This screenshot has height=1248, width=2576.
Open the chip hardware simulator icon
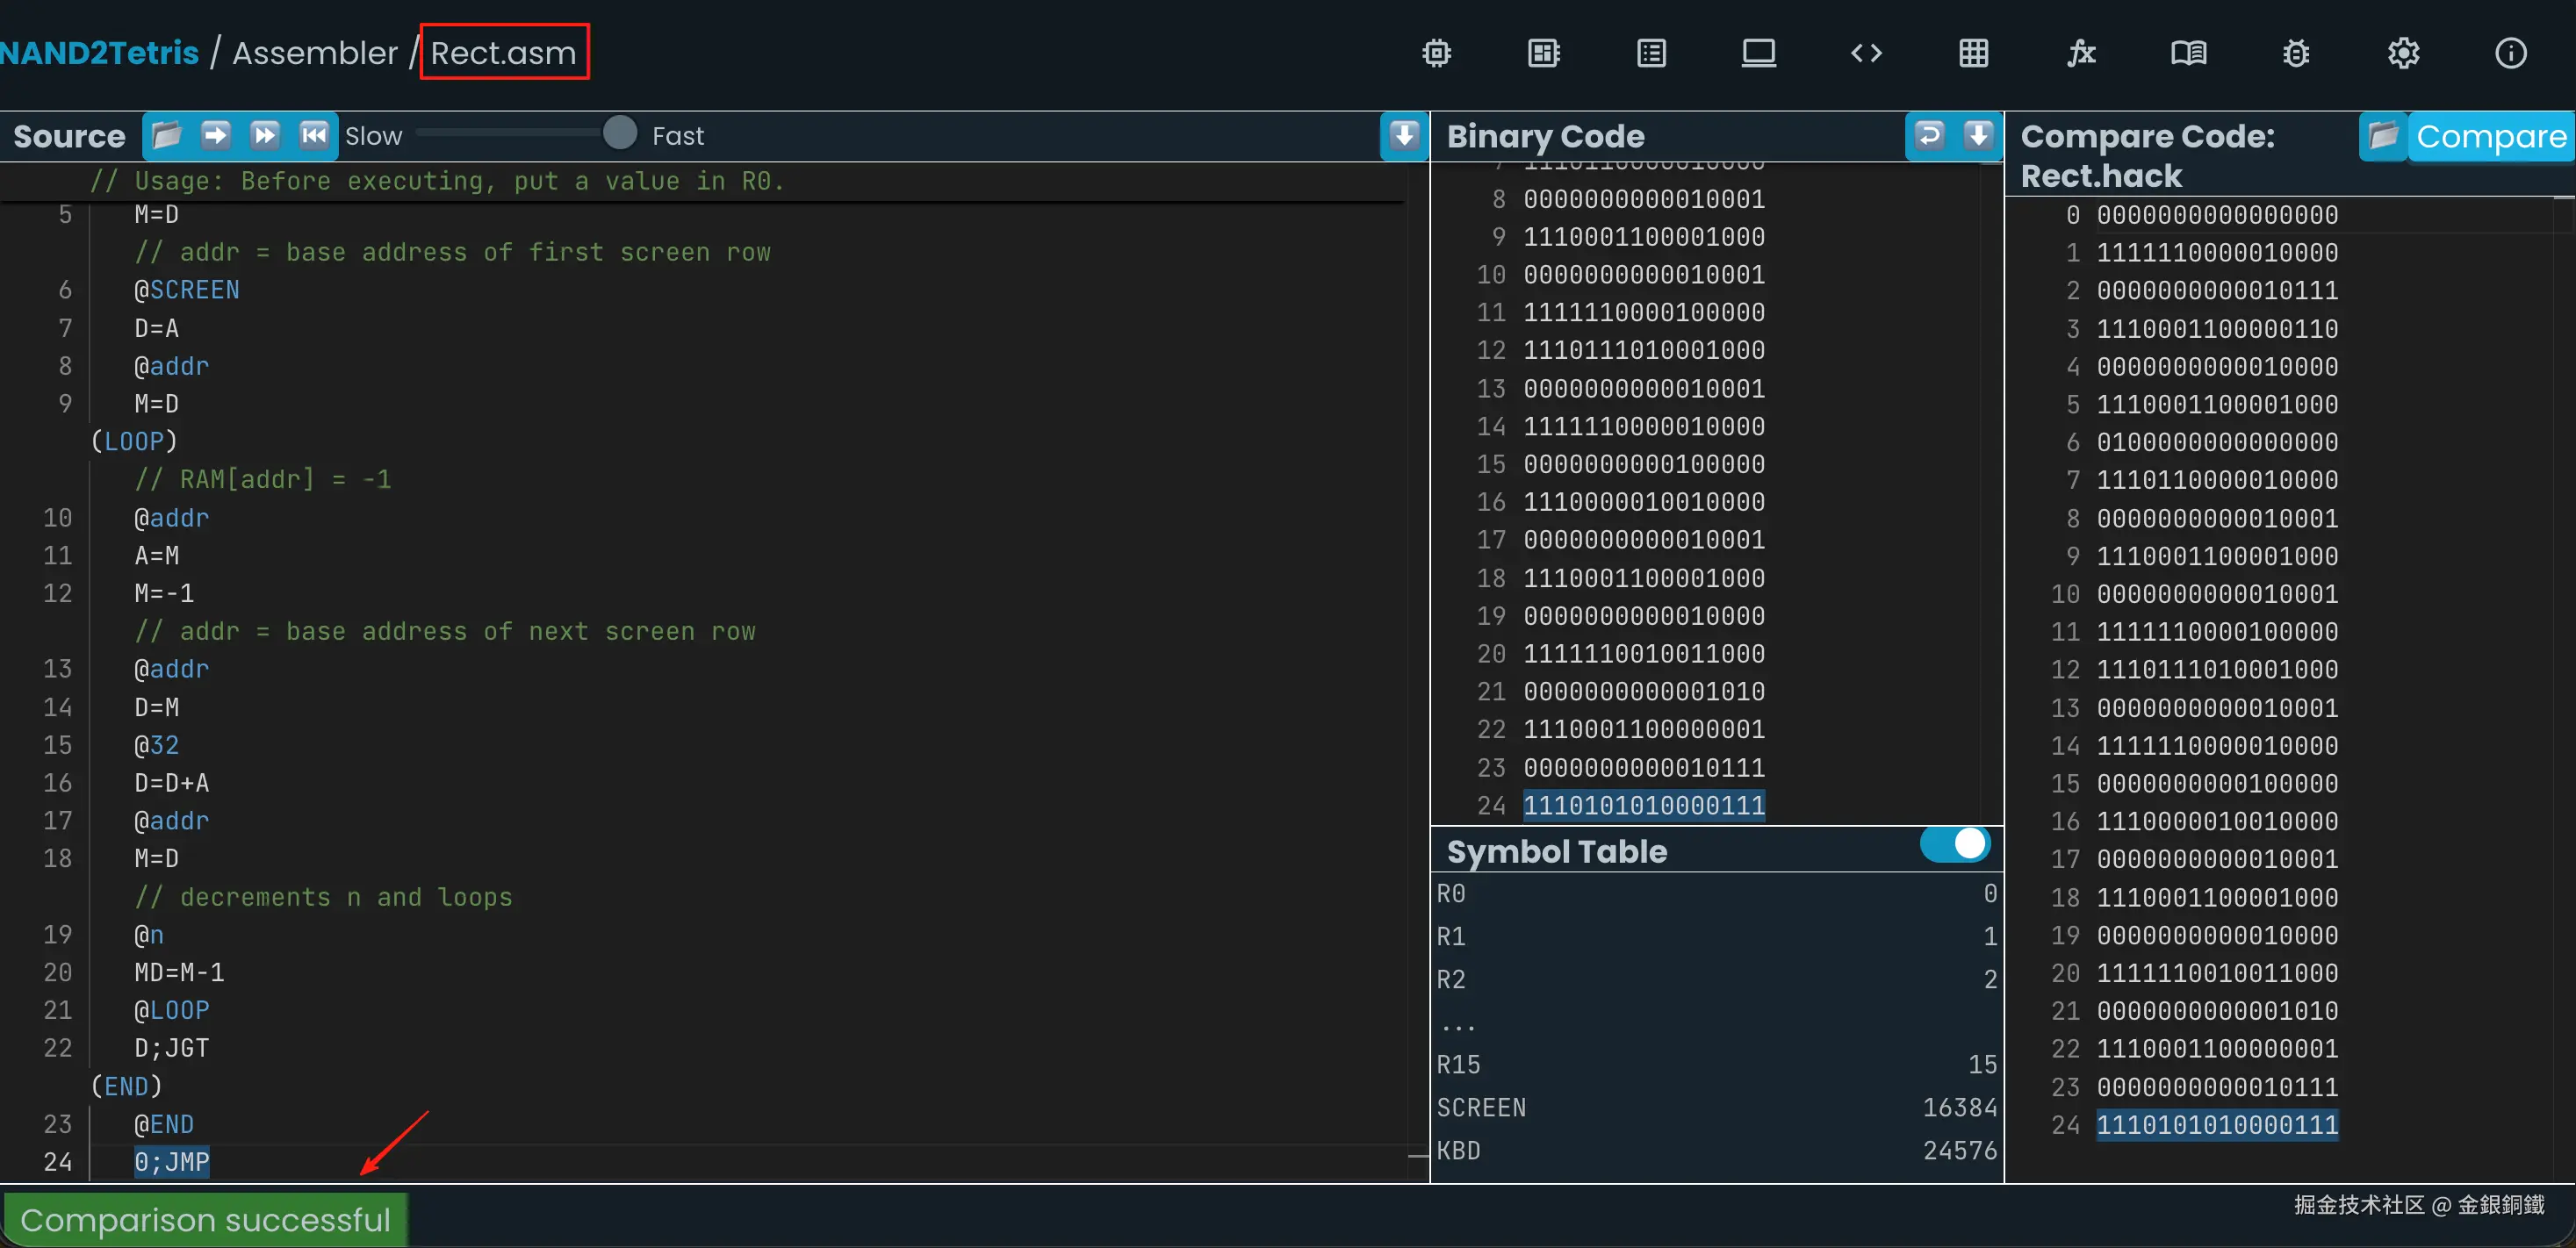[1436, 53]
